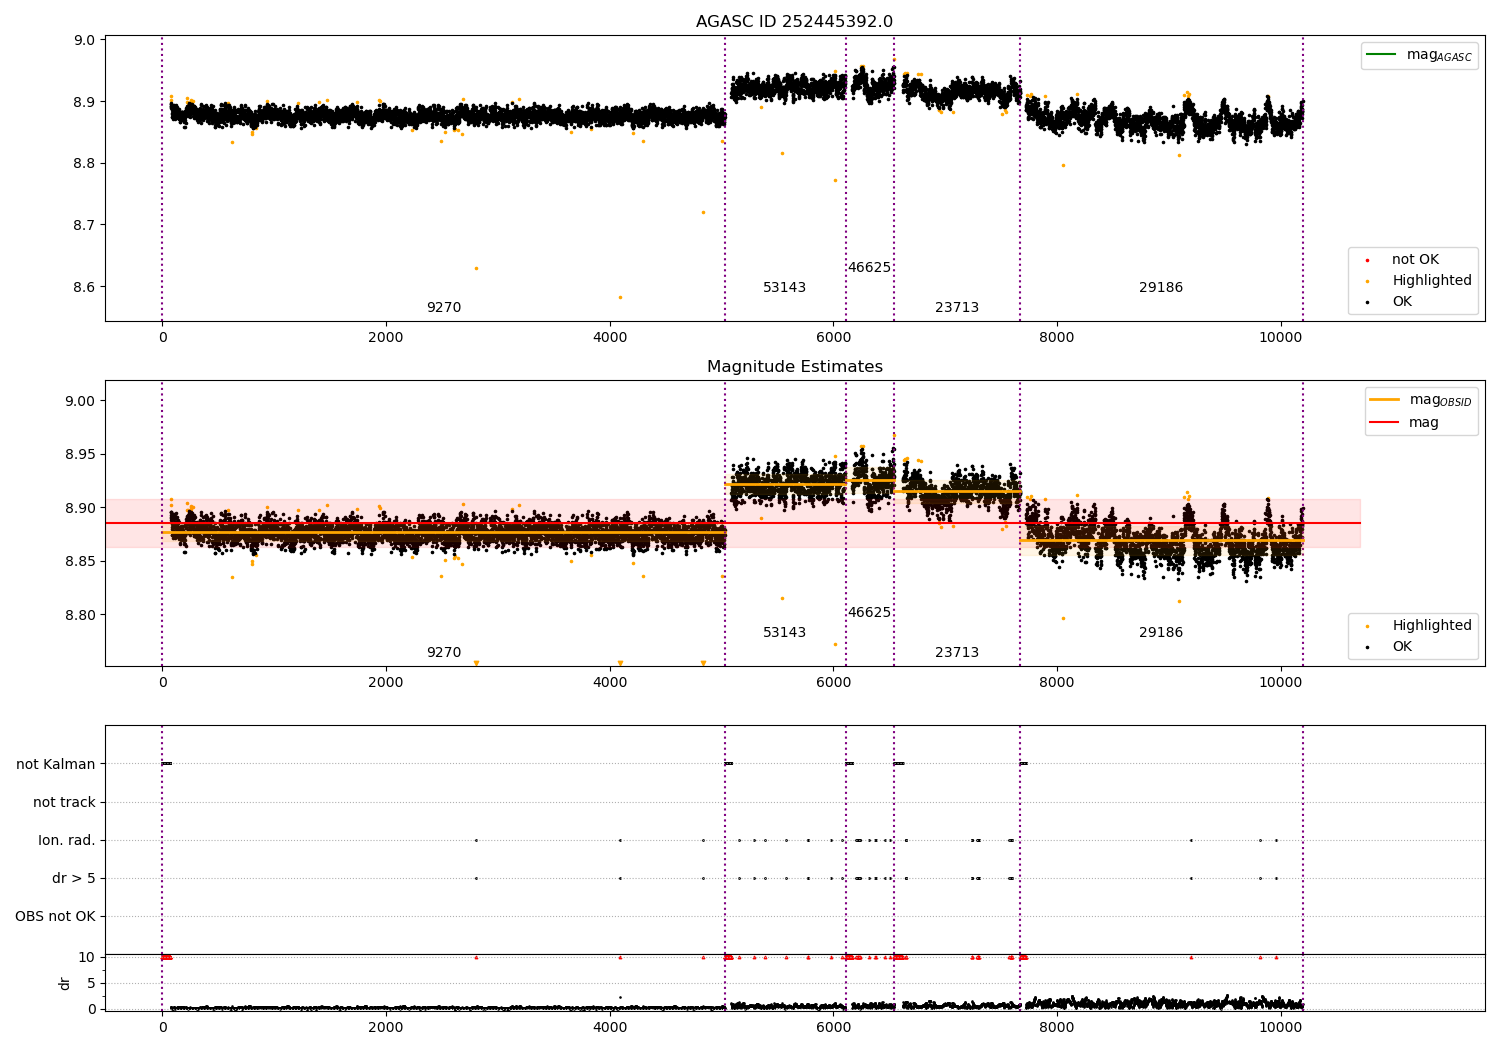Click the 8.6 y-axis tick label

[x=86, y=287]
